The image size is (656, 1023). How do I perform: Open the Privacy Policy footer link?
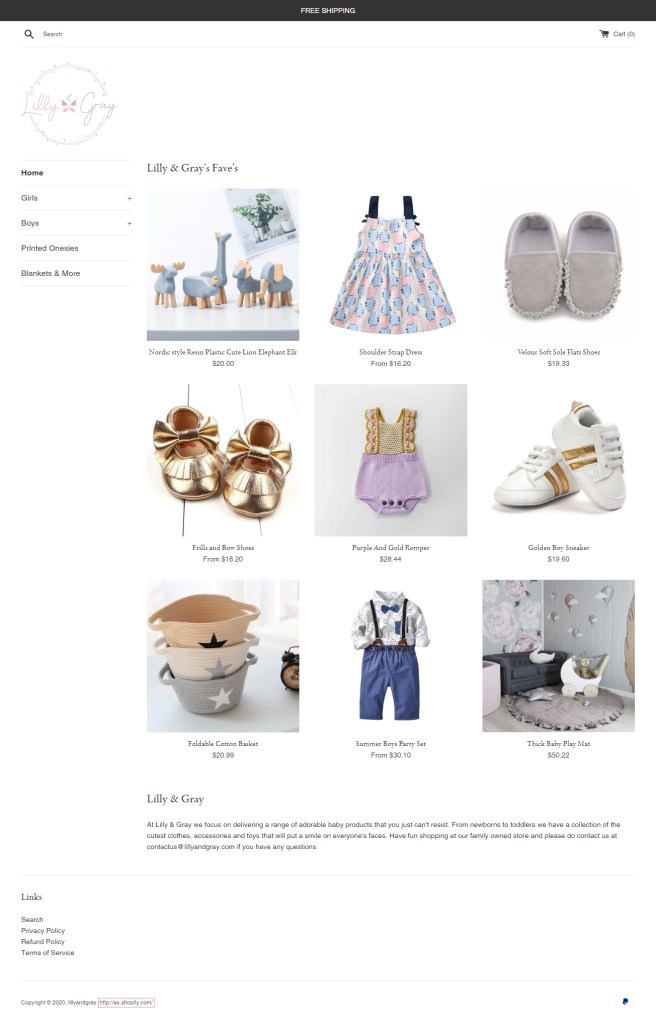point(43,930)
